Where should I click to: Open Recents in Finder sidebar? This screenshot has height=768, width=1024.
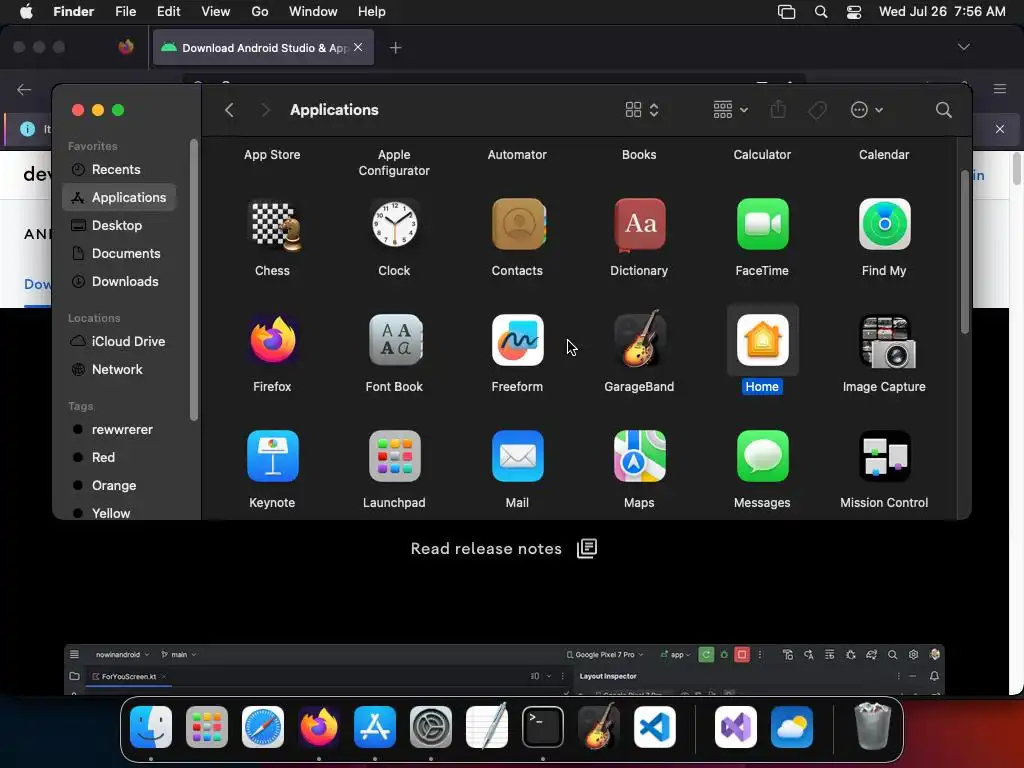119,170
